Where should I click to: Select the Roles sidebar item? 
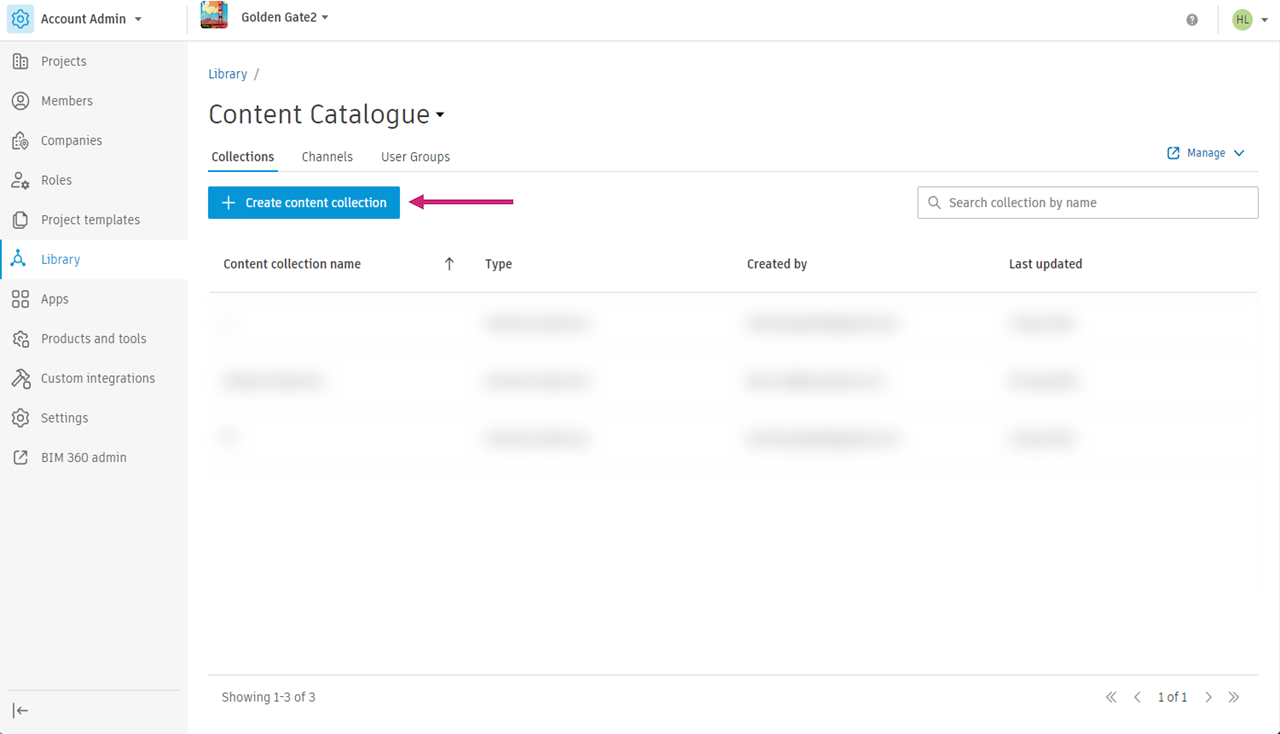tap(56, 180)
